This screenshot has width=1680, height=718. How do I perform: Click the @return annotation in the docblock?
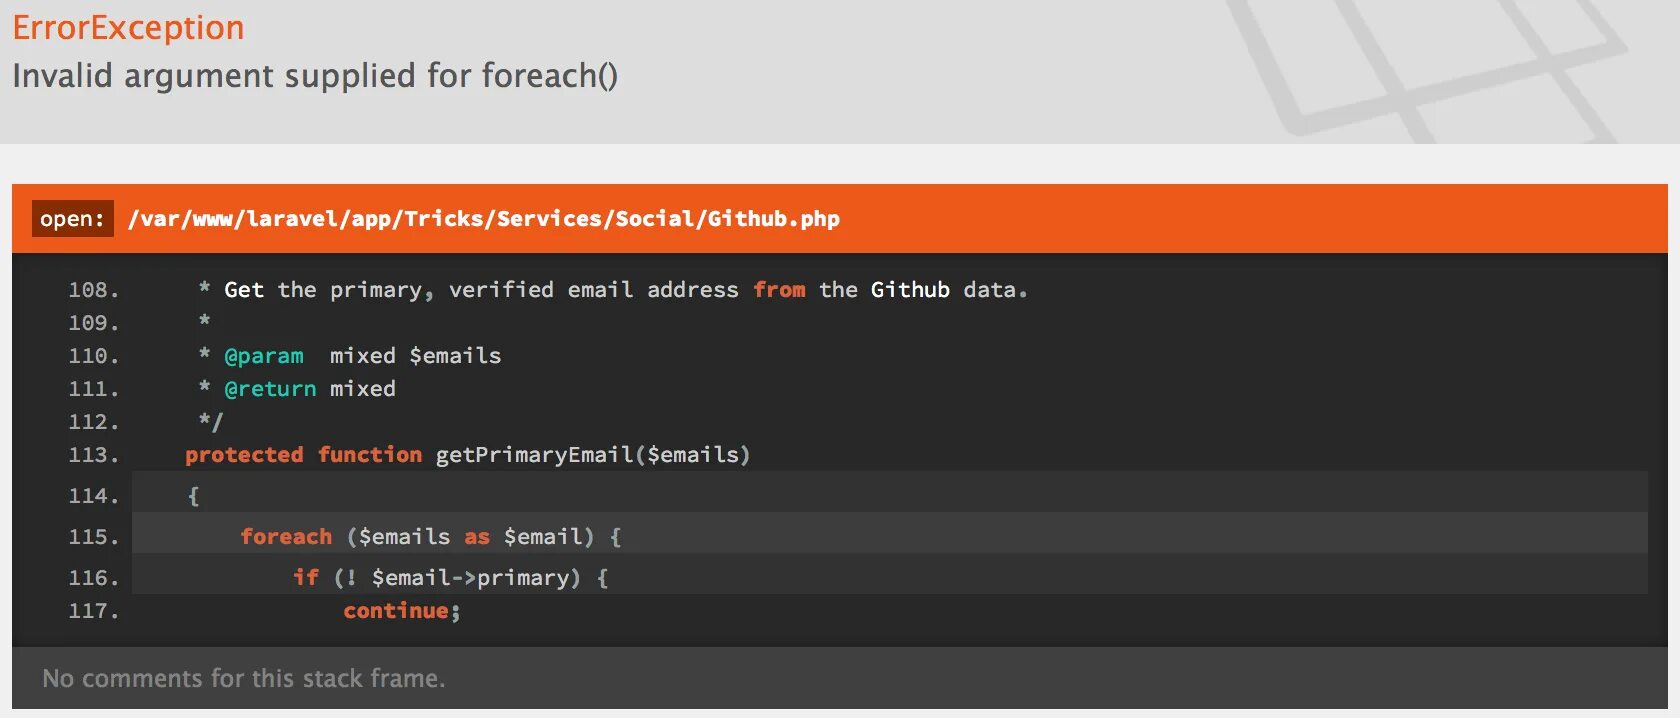coord(270,389)
